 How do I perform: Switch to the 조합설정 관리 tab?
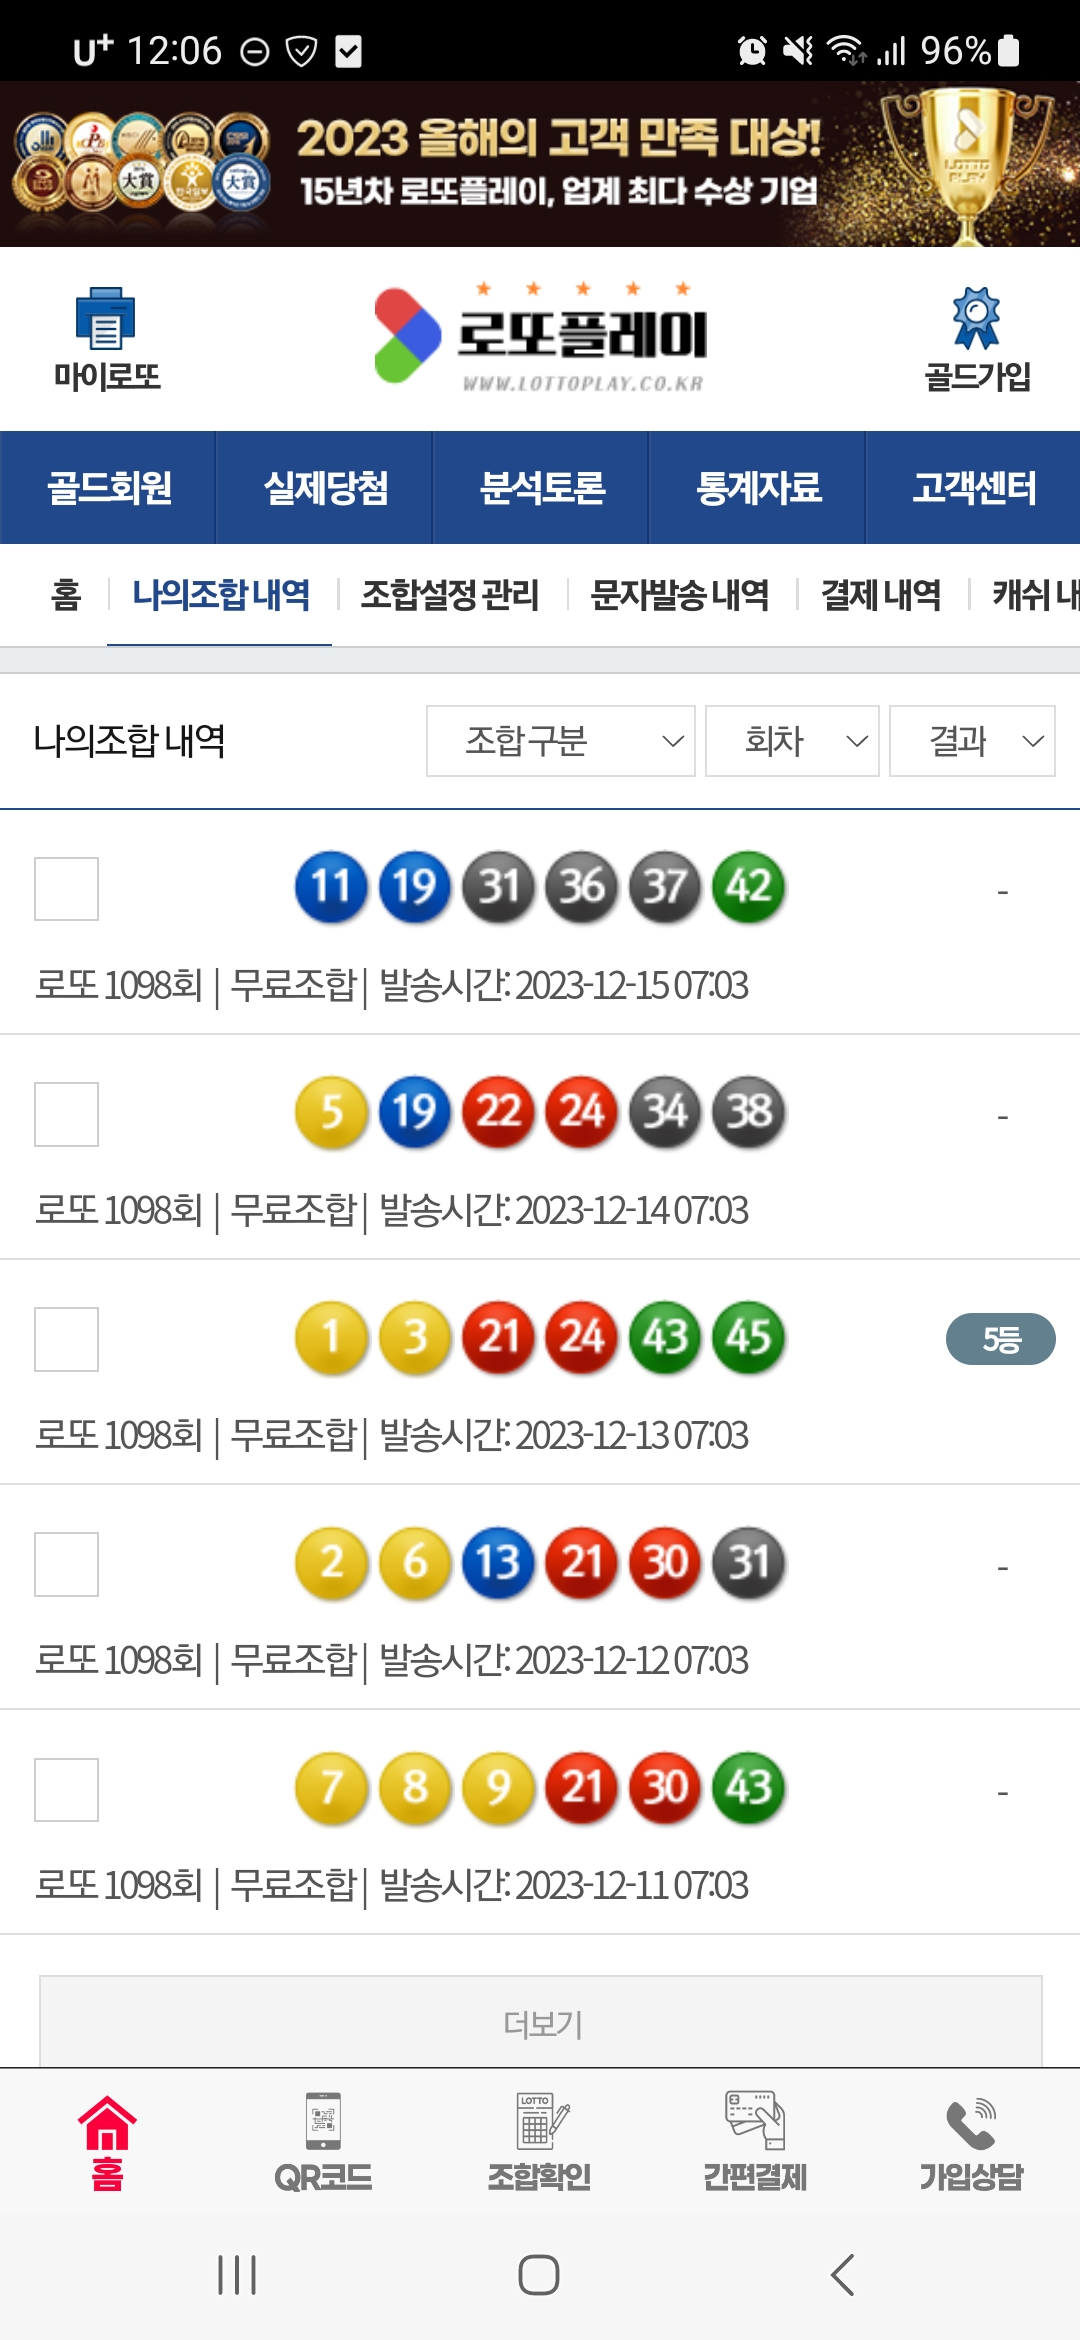(450, 595)
